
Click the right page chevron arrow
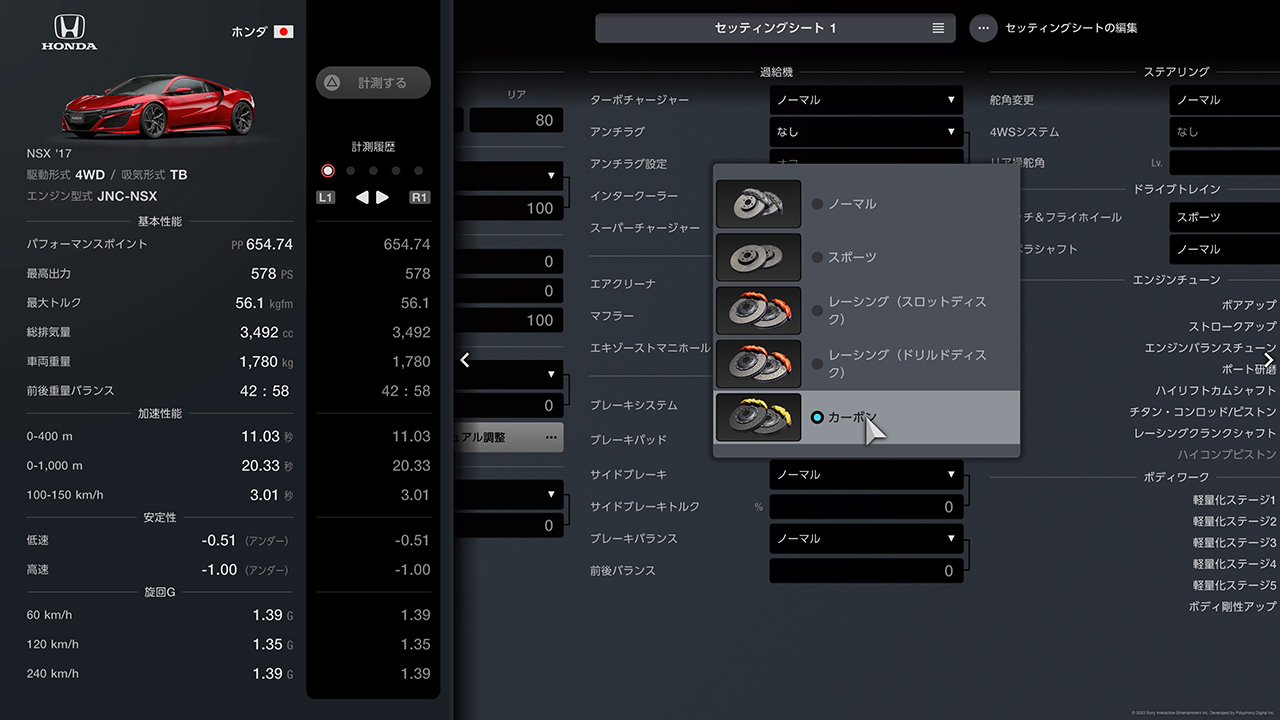click(1269, 360)
